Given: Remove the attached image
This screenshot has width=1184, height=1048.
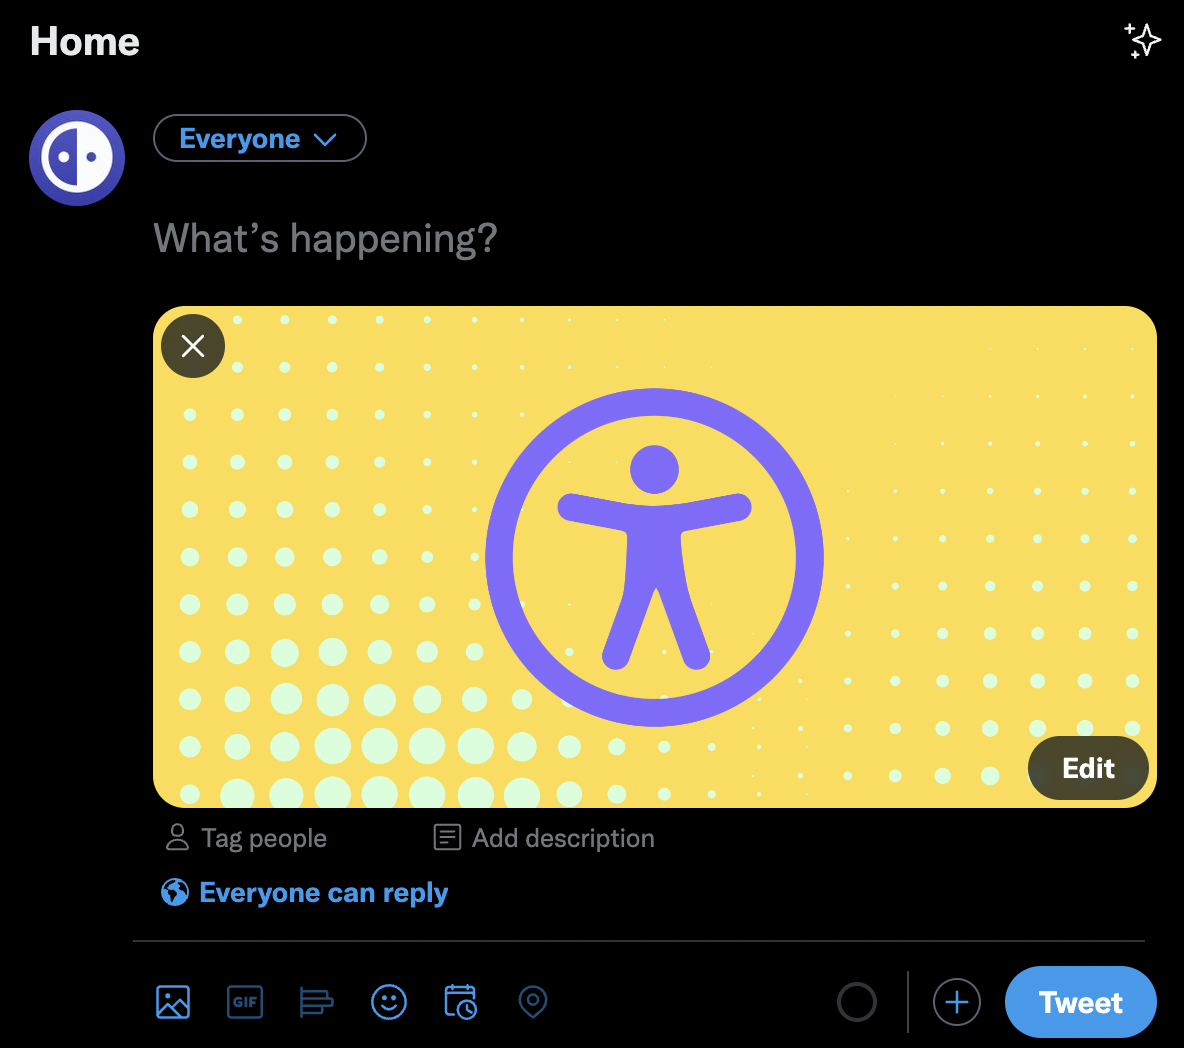Looking at the screenshot, I should coord(192,345).
